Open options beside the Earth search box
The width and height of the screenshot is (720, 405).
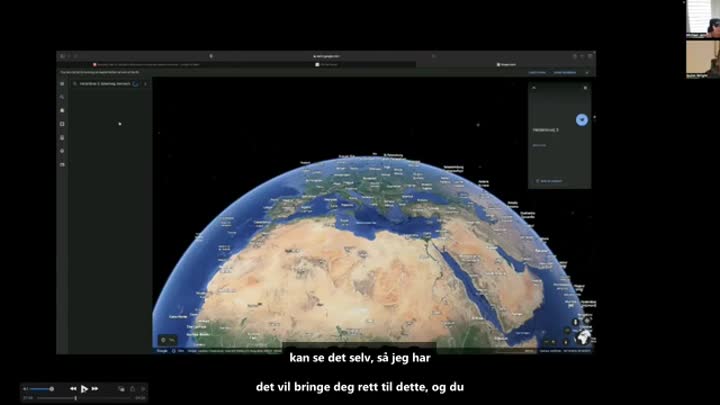pyautogui.click(x=146, y=84)
